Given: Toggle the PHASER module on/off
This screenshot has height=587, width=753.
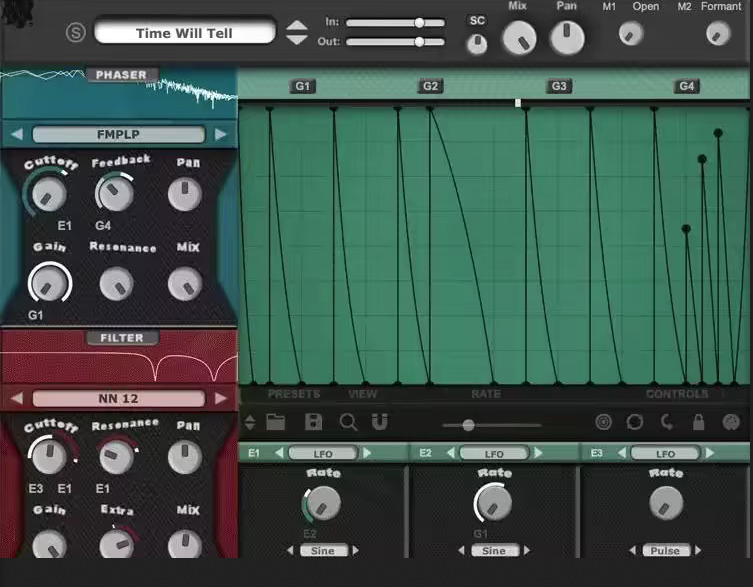Looking at the screenshot, I should point(121,75).
